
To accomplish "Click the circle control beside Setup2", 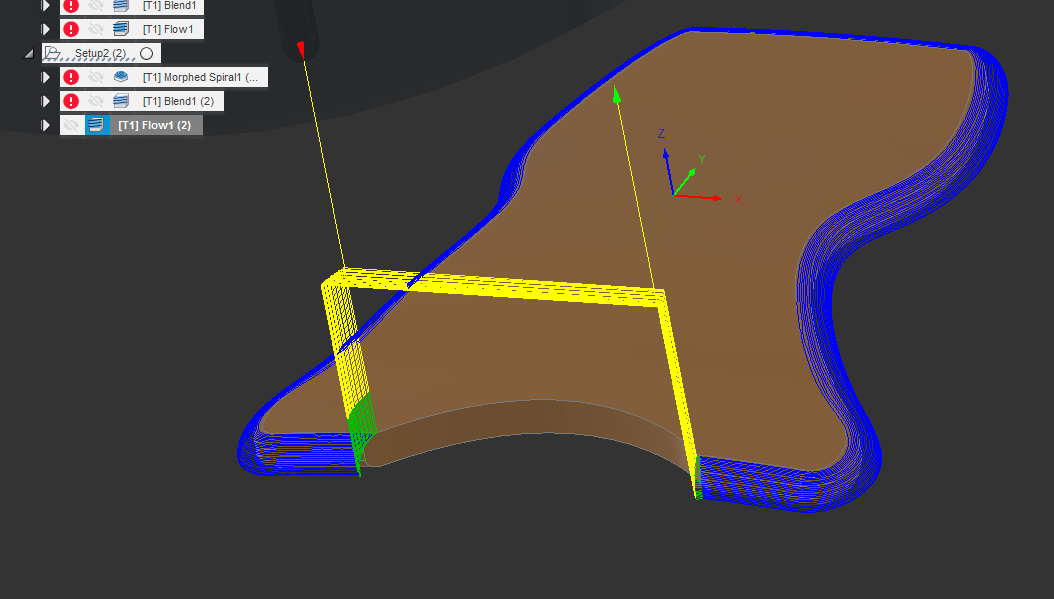I will tap(146, 53).
